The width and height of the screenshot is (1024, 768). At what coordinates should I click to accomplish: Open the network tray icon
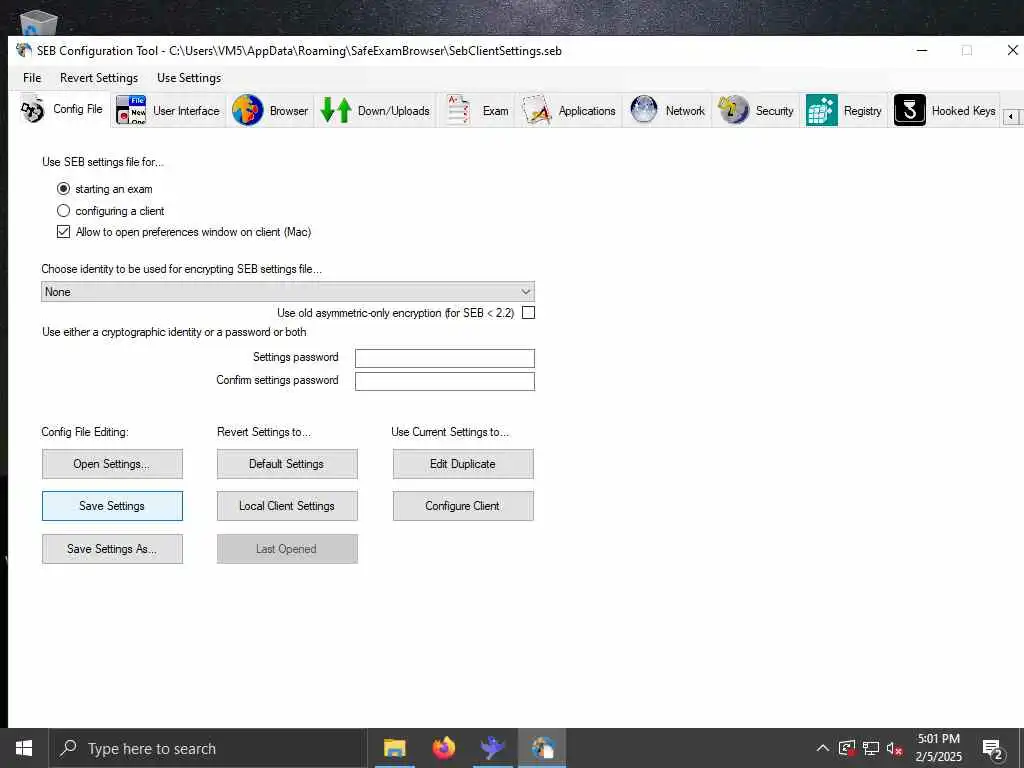pyautogui.click(x=871, y=748)
